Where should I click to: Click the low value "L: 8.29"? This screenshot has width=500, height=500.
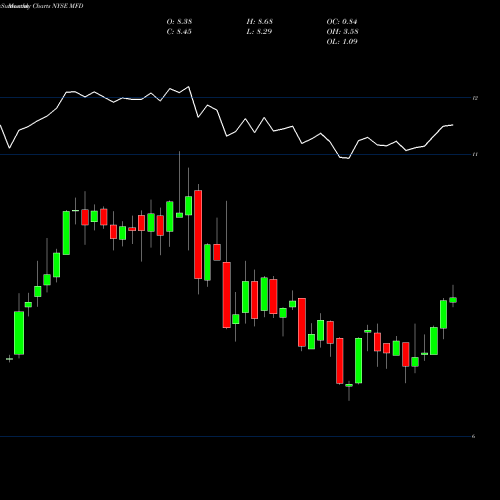[x=259, y=32]
